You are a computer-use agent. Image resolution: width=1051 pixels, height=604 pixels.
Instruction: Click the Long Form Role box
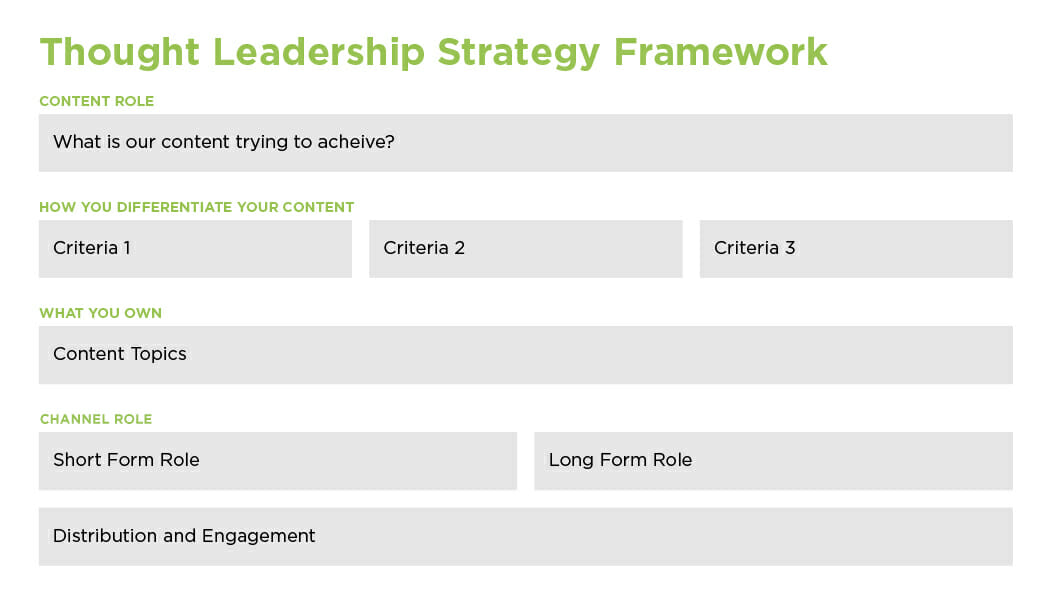point(774,461)
